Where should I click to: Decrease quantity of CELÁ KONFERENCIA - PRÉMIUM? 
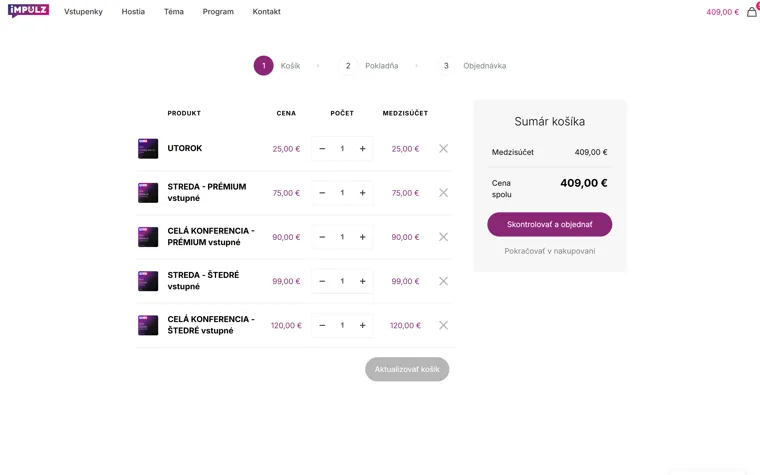(322, 237)
